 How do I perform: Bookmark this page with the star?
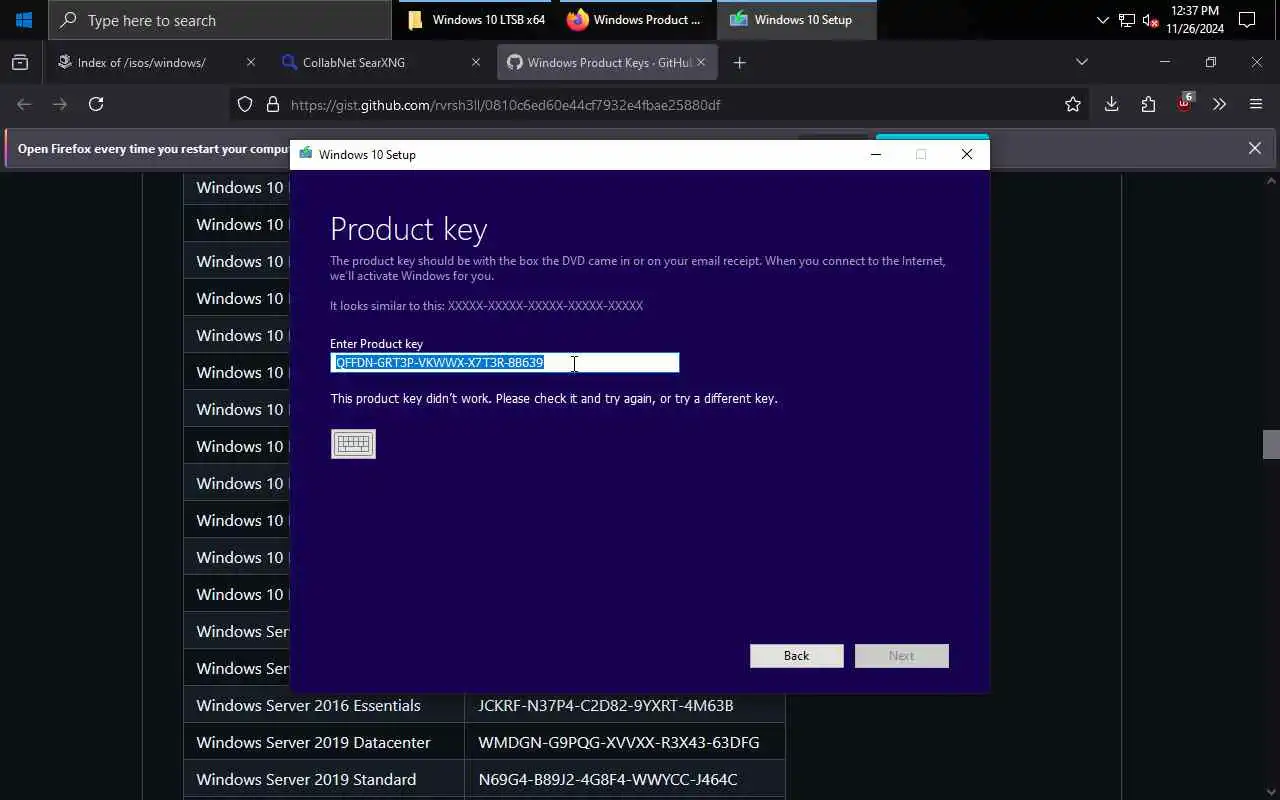click(1073, 104)
